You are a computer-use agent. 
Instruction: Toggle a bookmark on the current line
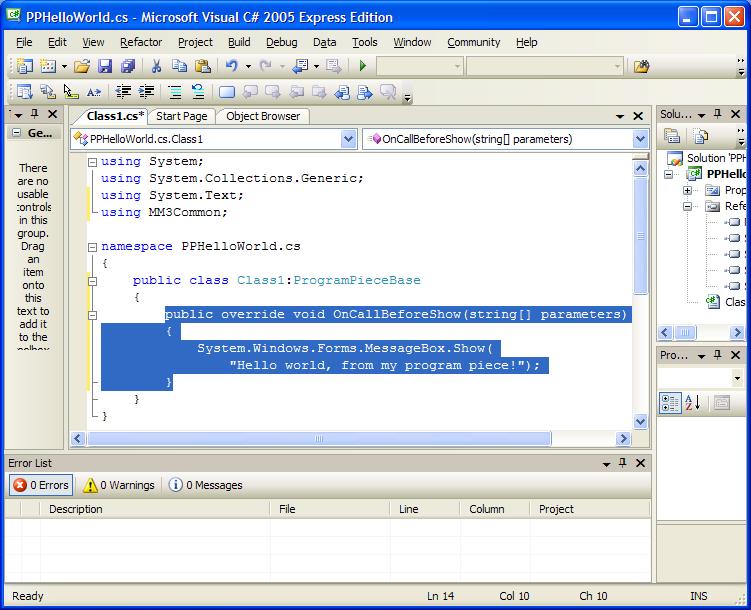point(227,91)
